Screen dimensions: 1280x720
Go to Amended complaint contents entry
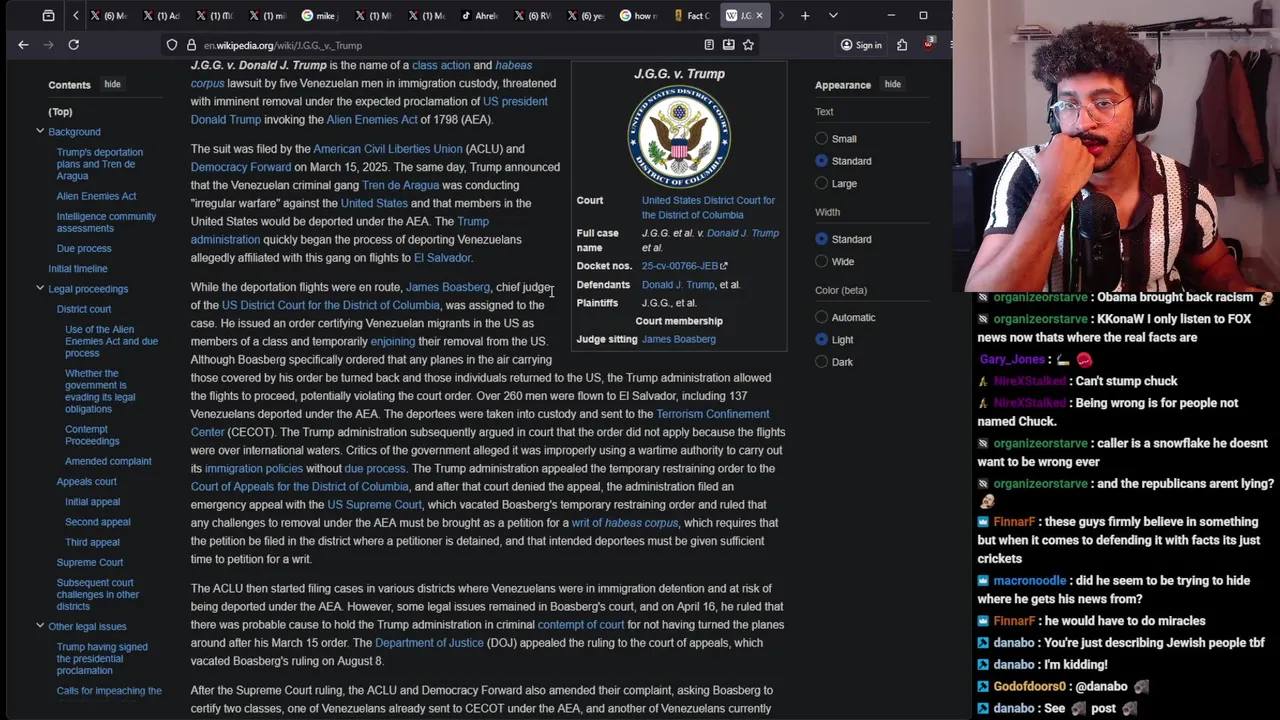point(108,462)
